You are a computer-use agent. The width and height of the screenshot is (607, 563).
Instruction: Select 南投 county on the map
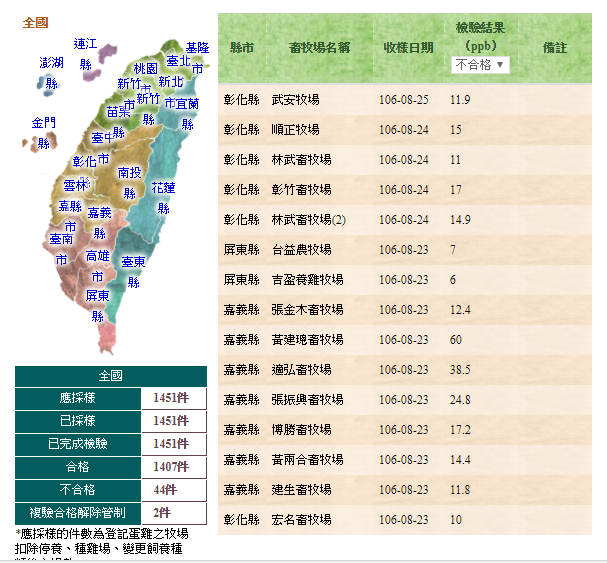[130, 182]
